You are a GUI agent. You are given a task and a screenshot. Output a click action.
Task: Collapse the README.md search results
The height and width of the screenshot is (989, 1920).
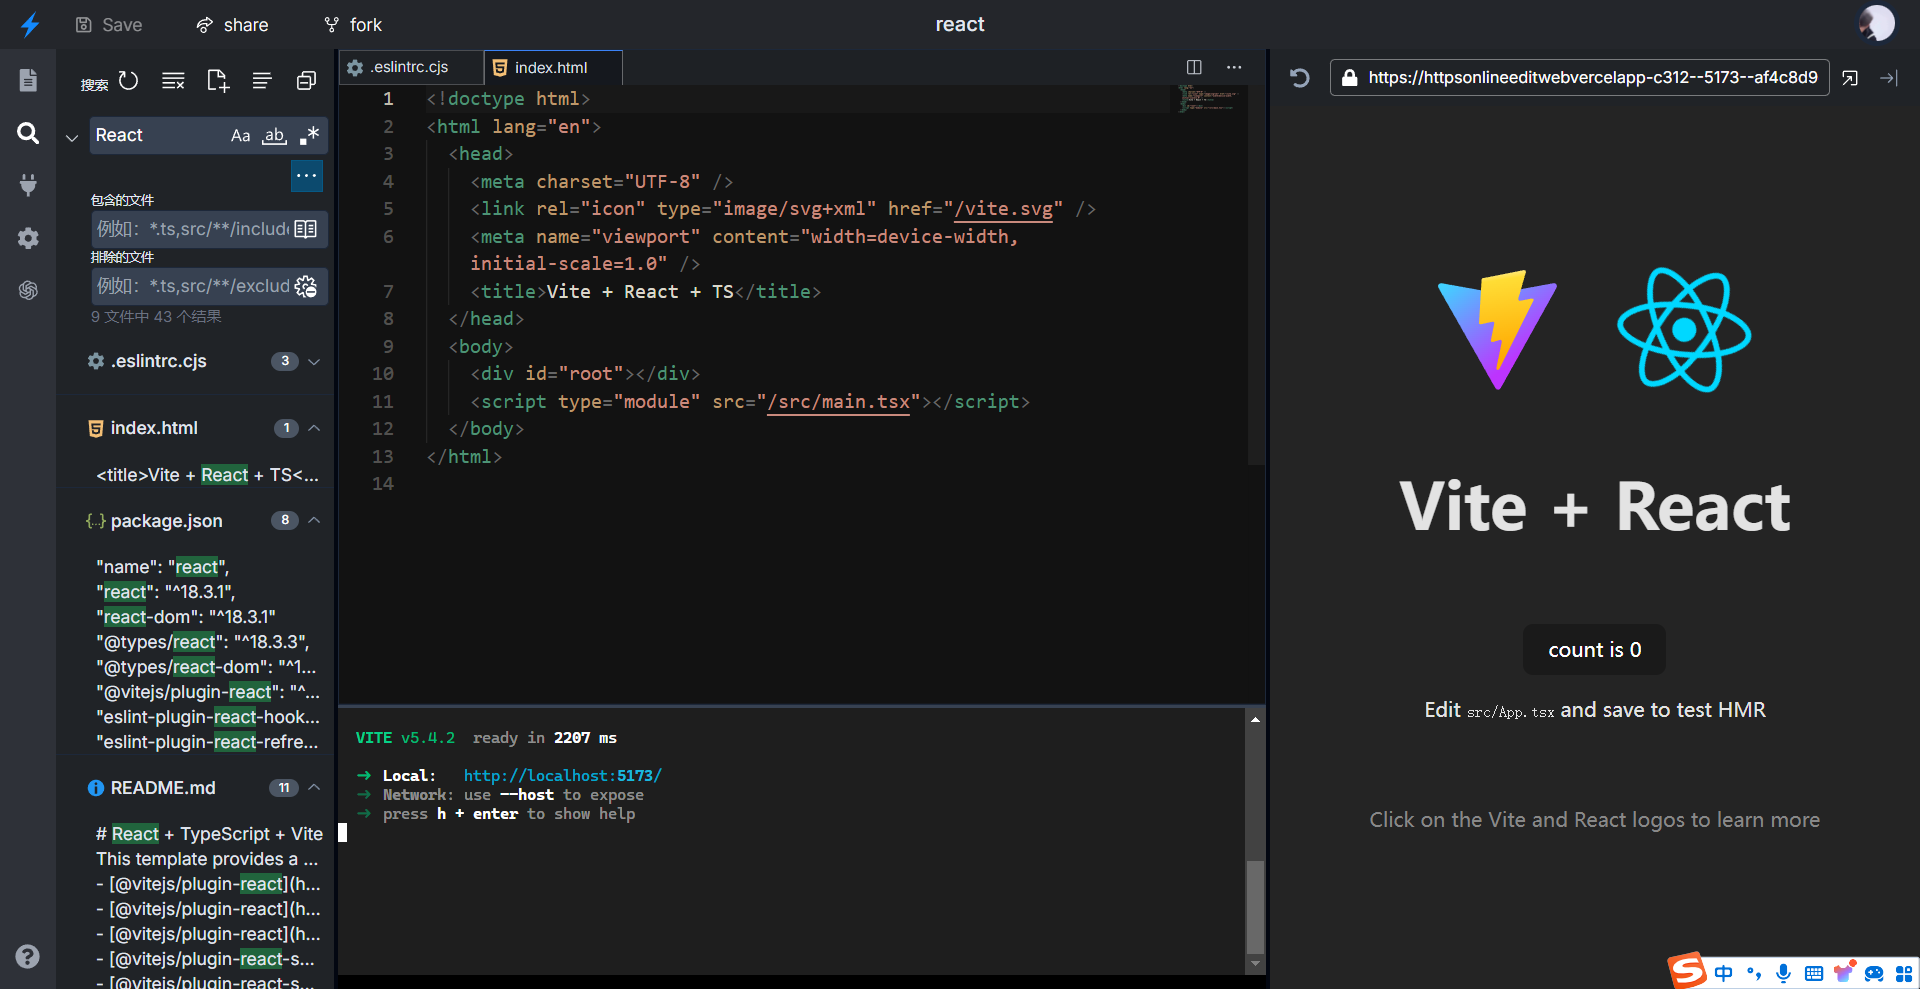coord(314,787)
